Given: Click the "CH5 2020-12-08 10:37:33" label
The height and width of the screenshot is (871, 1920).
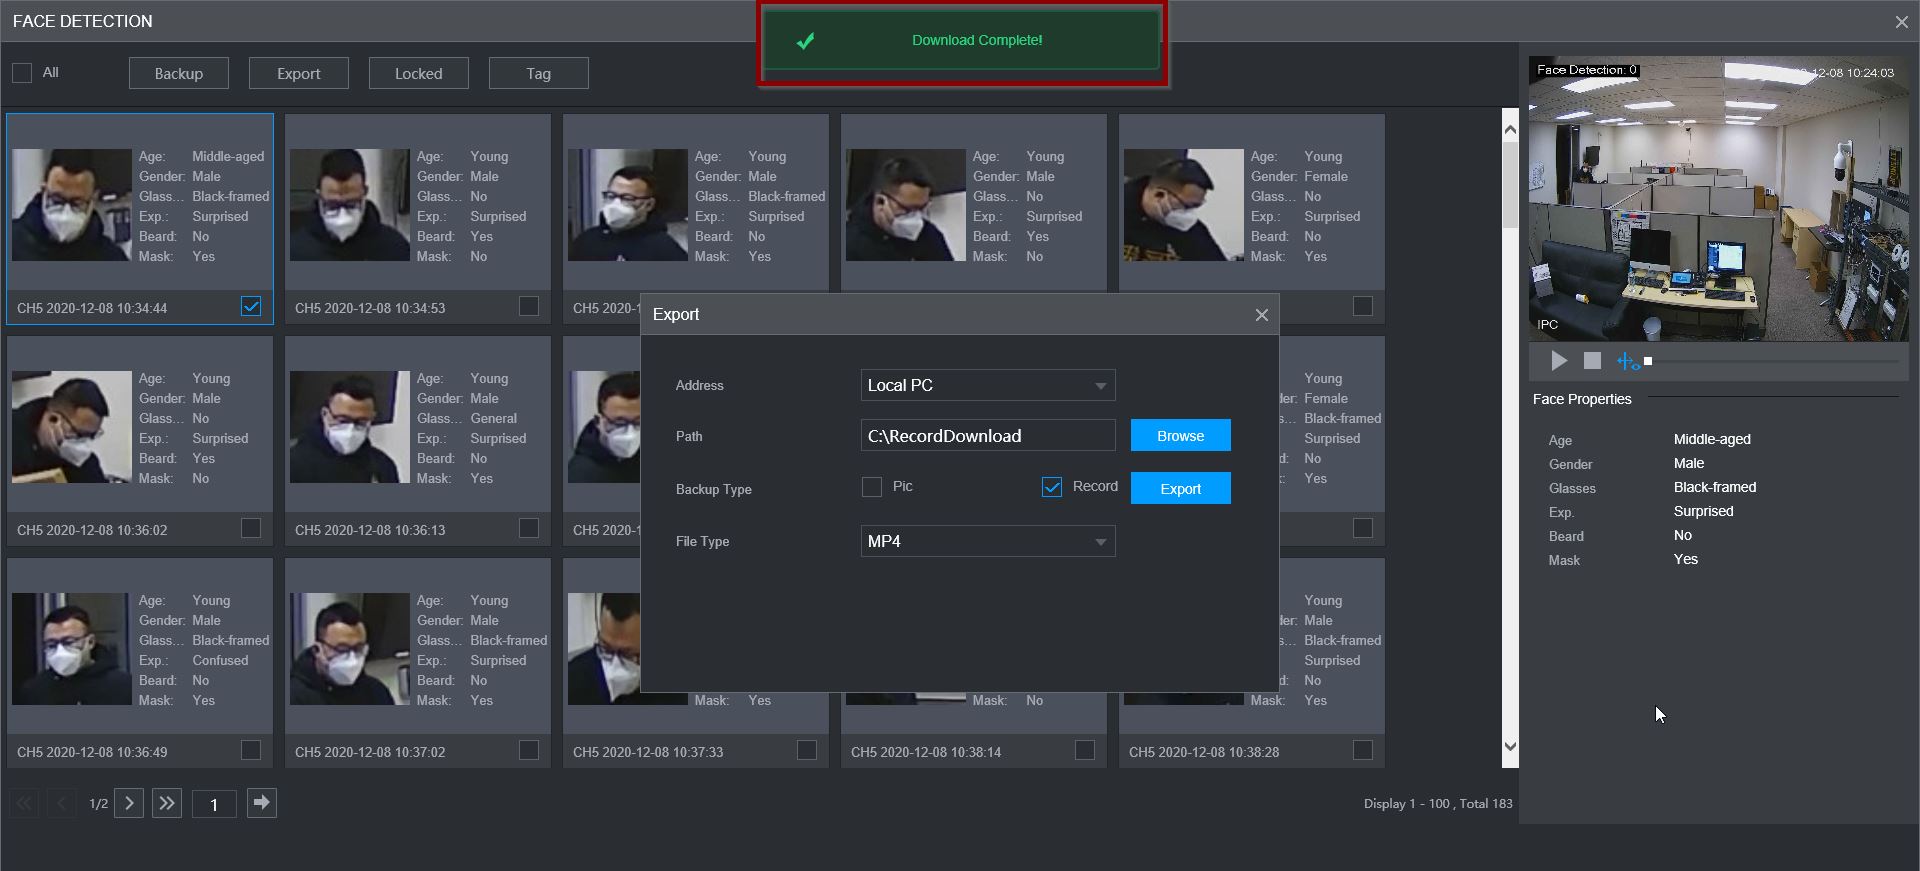Looking at the screenshot, I should click(648, 752).
